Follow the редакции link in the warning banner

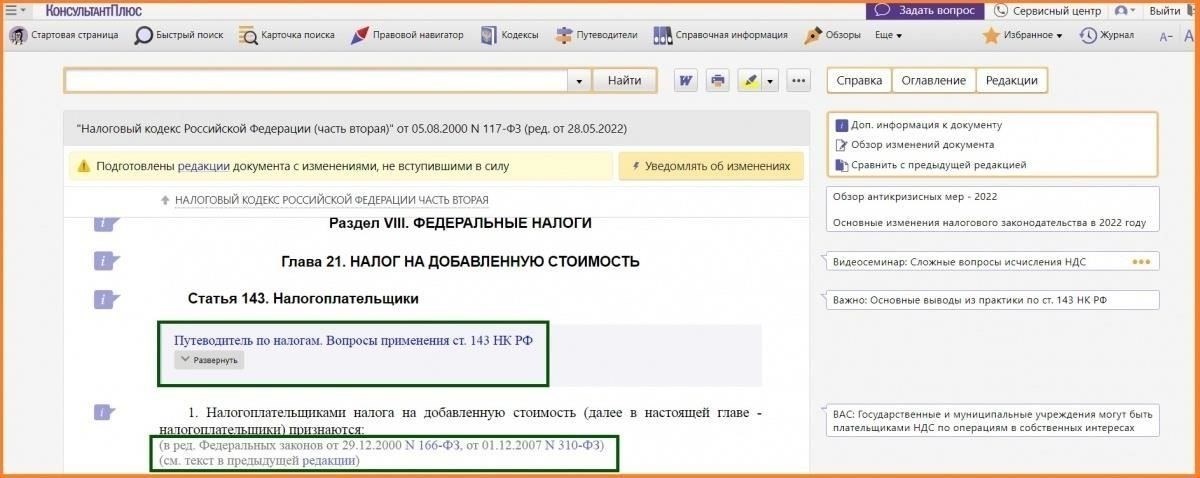point(204,167)
